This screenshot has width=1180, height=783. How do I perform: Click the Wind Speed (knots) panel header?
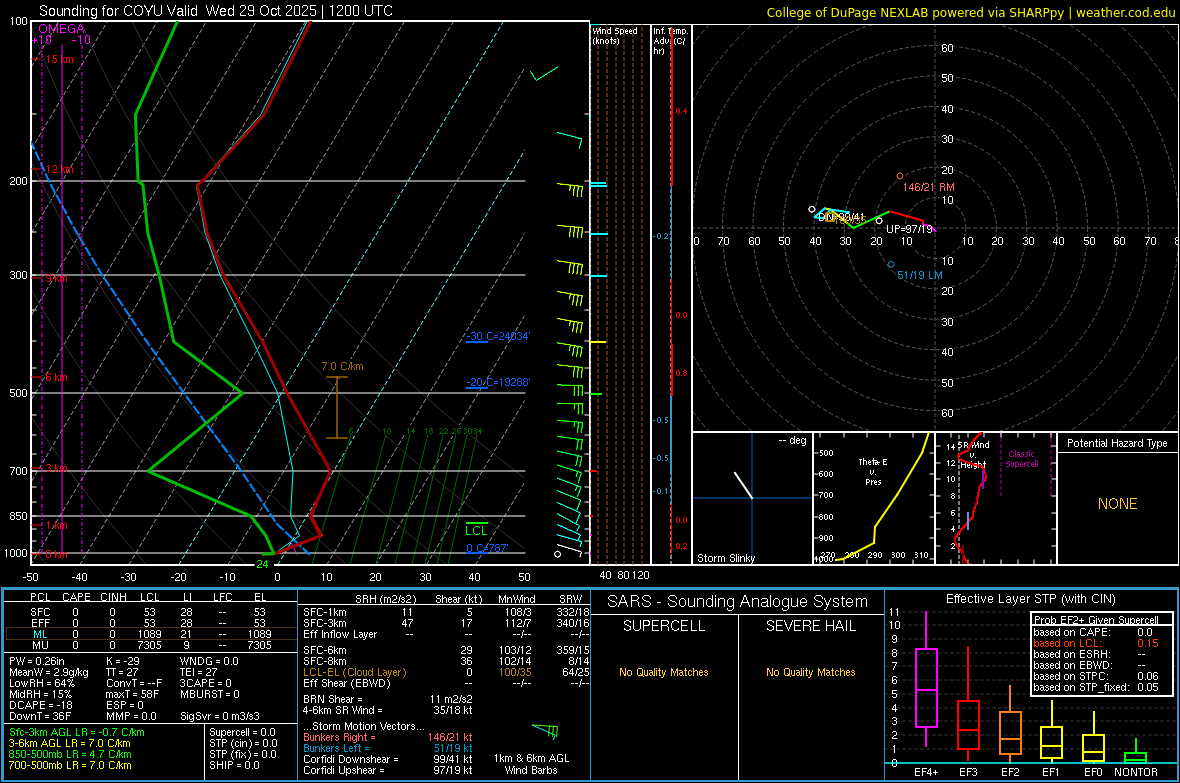tap(615, 35)
